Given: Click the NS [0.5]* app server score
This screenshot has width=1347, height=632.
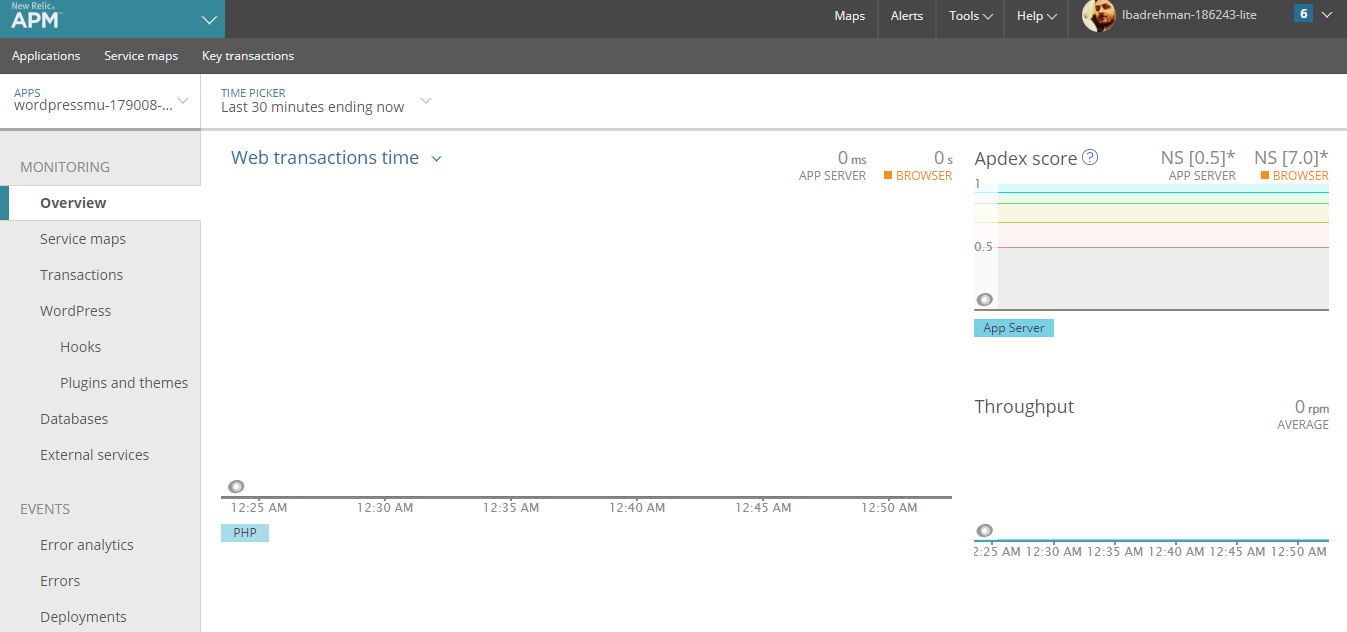Looking at the screenshot, I should point(1198,157).
